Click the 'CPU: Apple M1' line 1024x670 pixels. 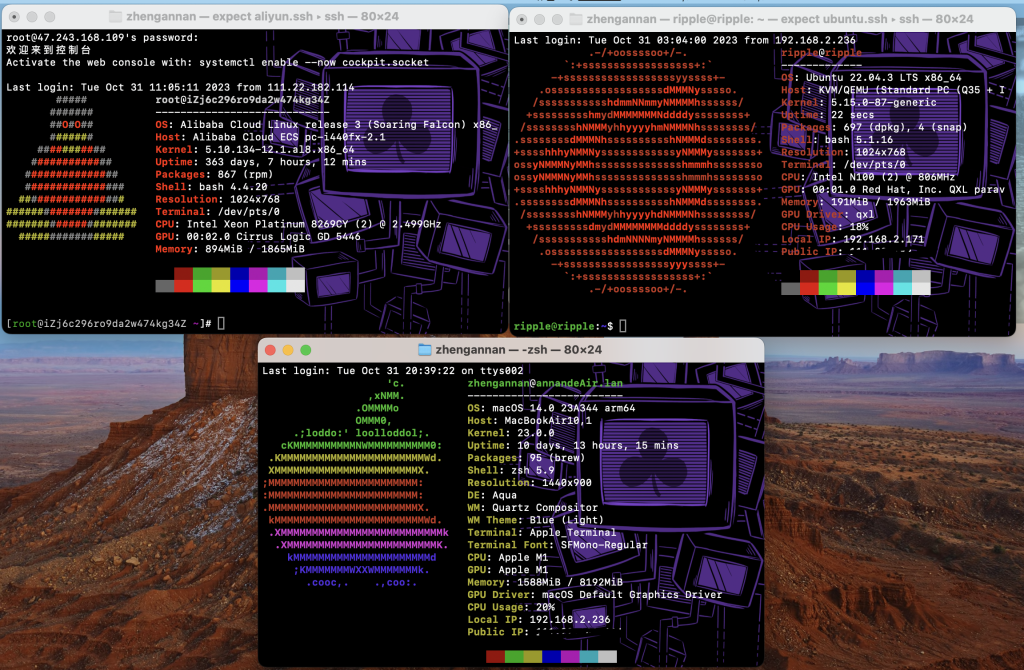tap(507, 557)
